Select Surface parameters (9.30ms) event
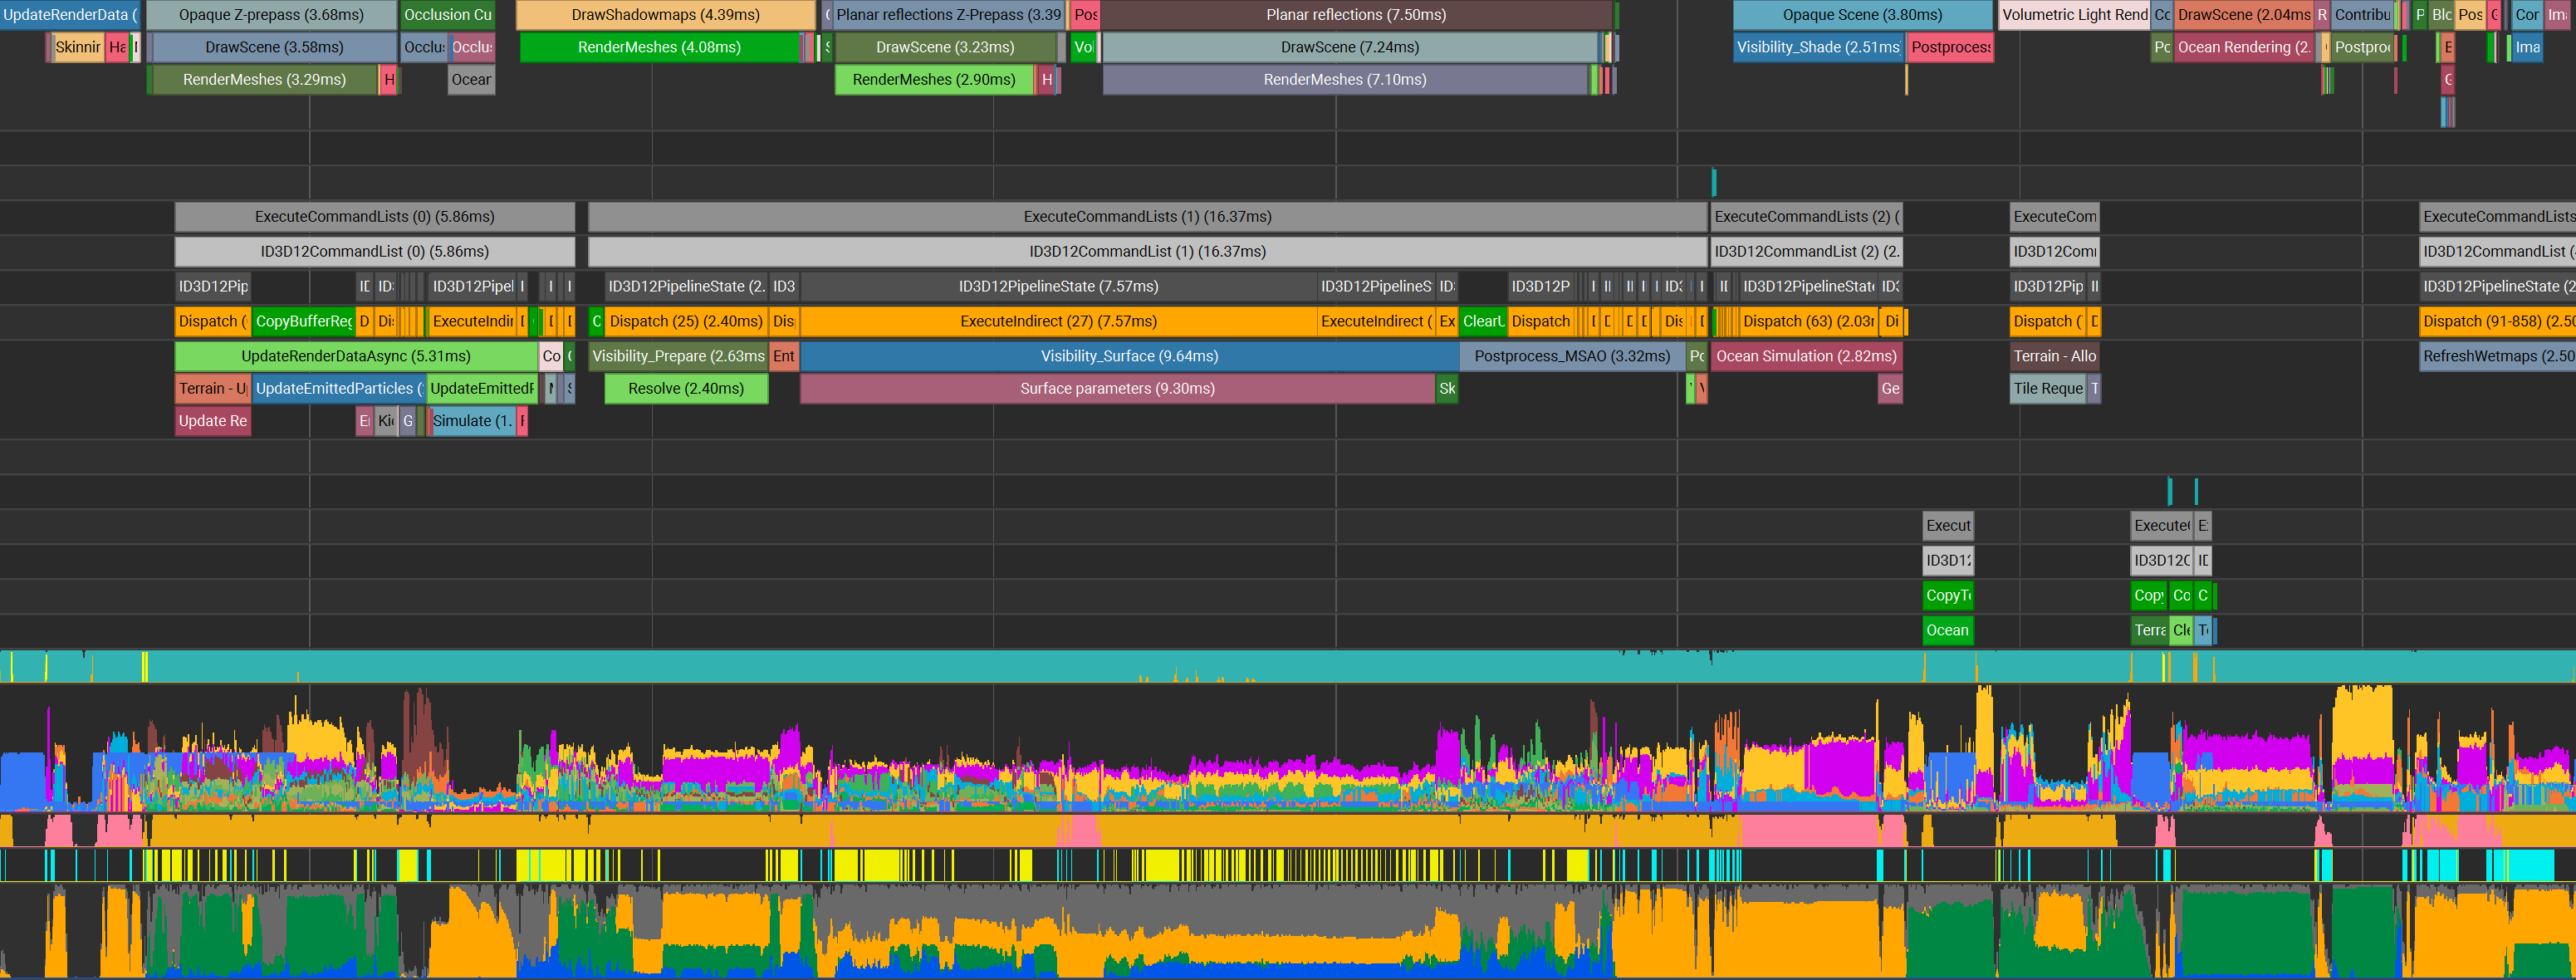The height and width of the screenshot is (980, 2576). (x=1117, y=389)
